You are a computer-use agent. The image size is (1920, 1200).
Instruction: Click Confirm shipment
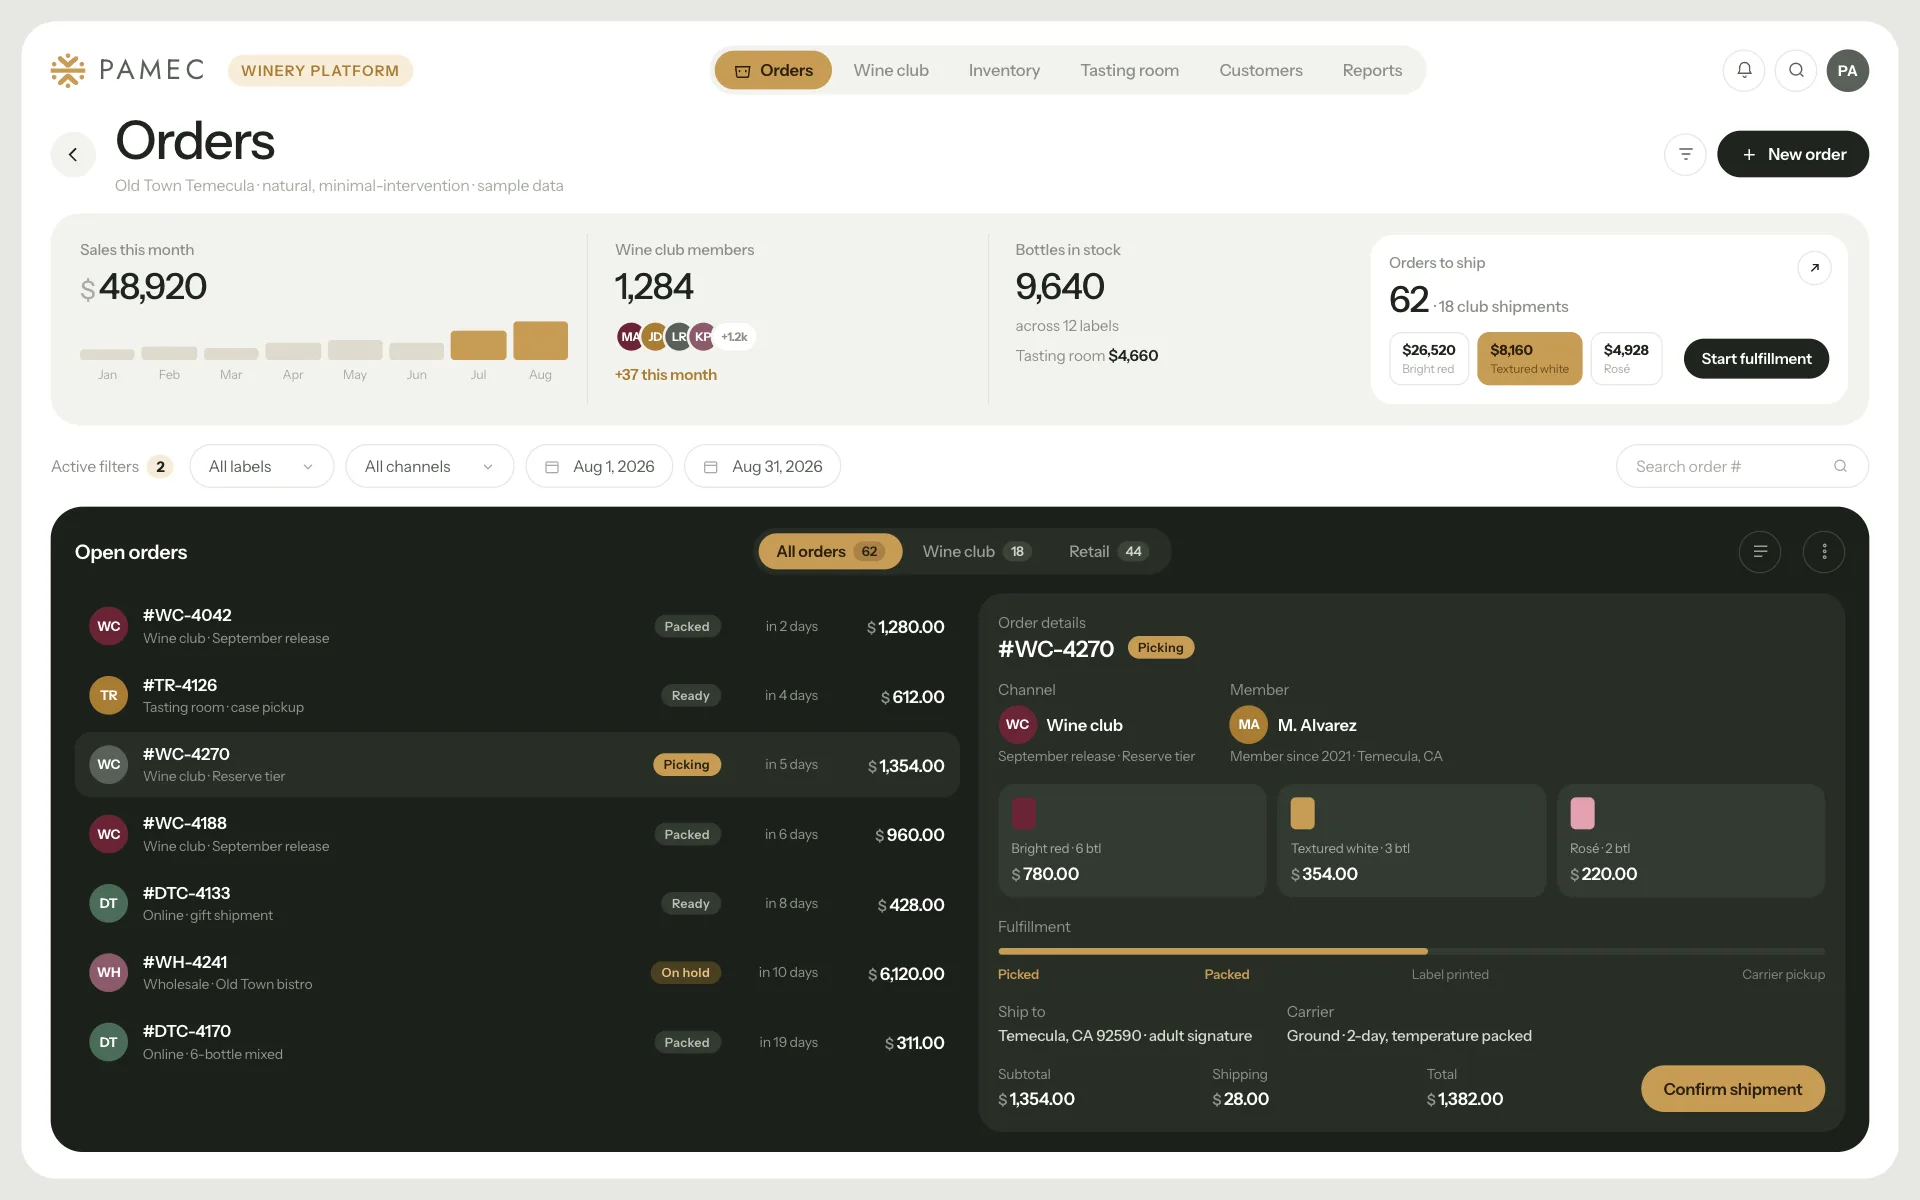[x=1732, y=1089]
